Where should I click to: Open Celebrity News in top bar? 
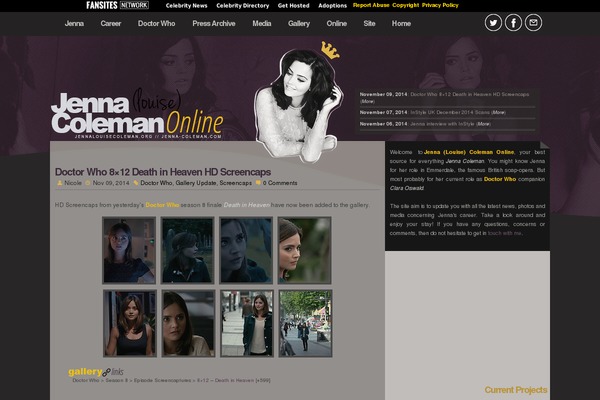[186, 6]
